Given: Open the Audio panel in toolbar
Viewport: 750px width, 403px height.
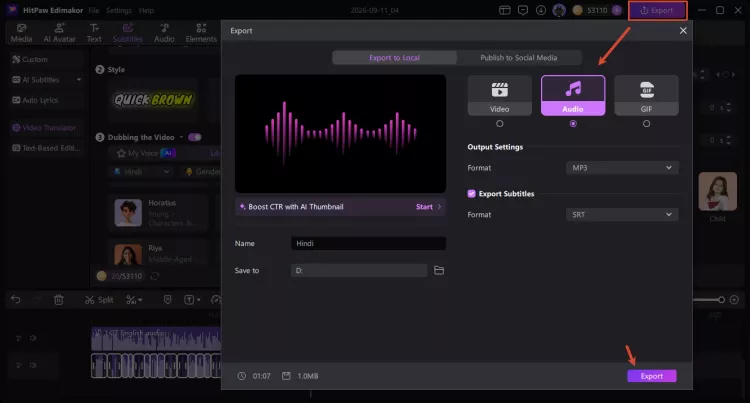Looking at the screenshot, I should click(164, 33).
